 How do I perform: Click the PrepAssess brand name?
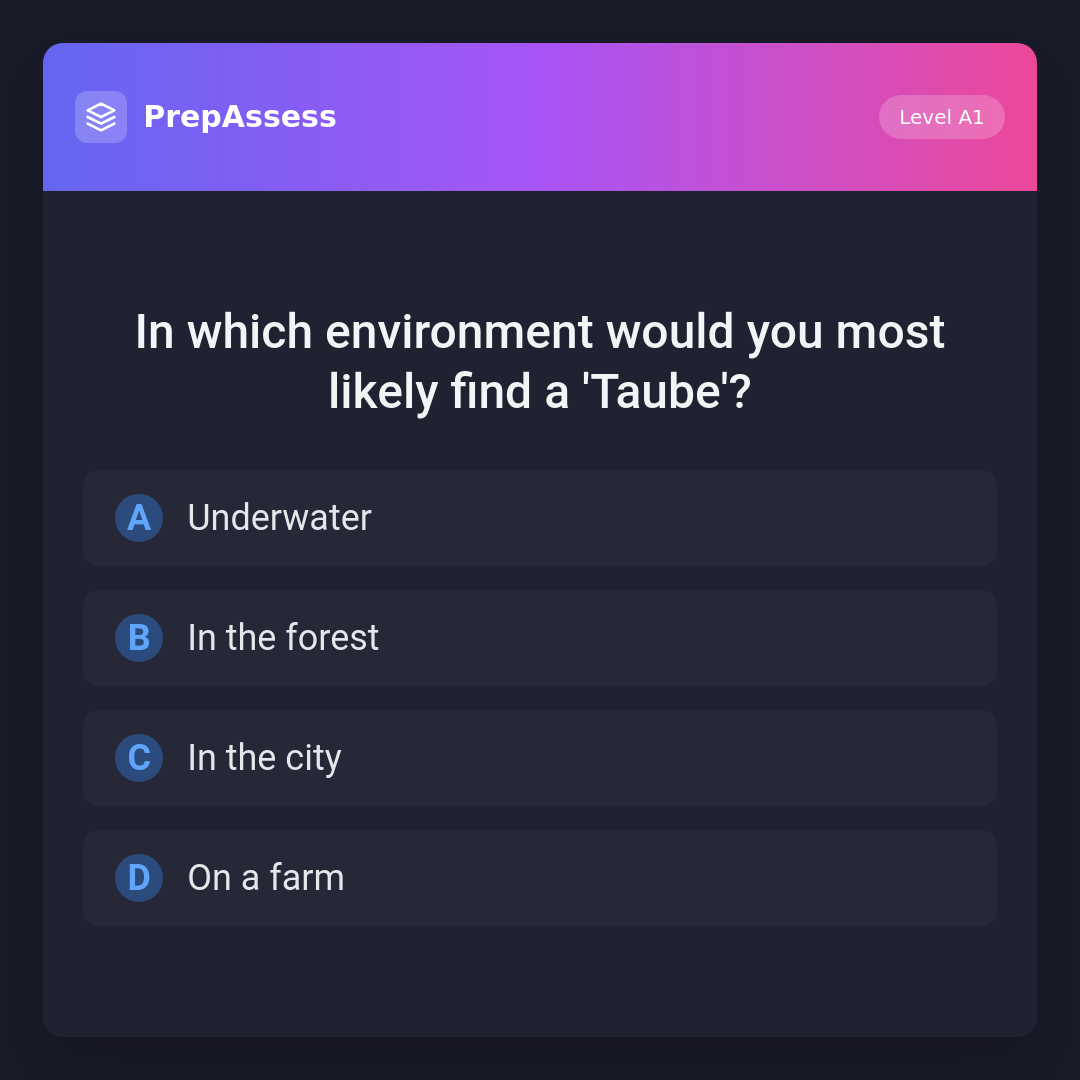tap(240, 117)
